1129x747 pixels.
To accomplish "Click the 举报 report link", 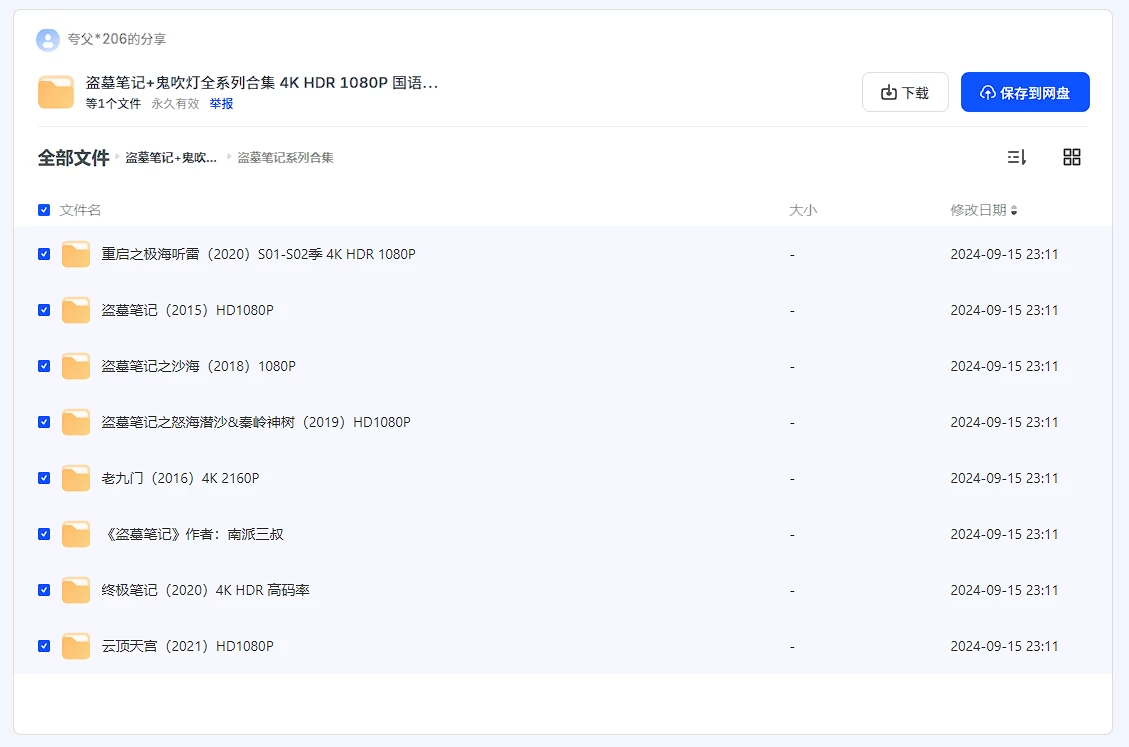I will 221,104.
